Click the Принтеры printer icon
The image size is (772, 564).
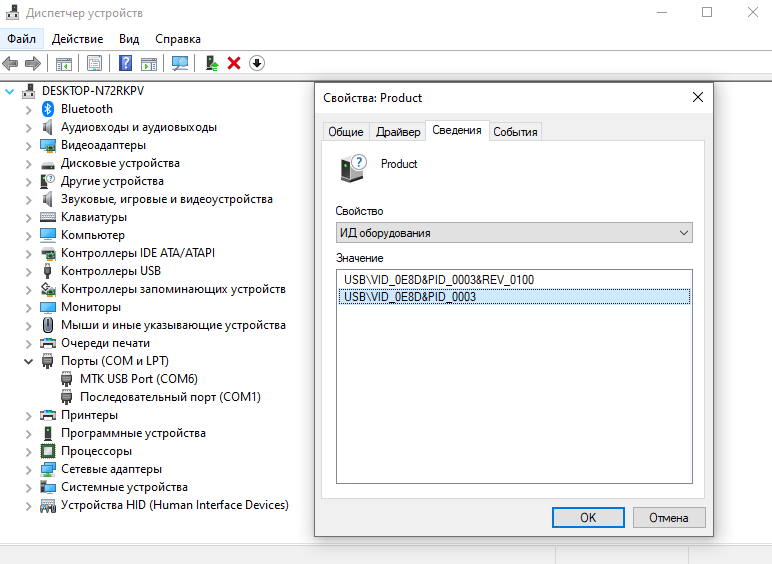click(x=48, y=415)
